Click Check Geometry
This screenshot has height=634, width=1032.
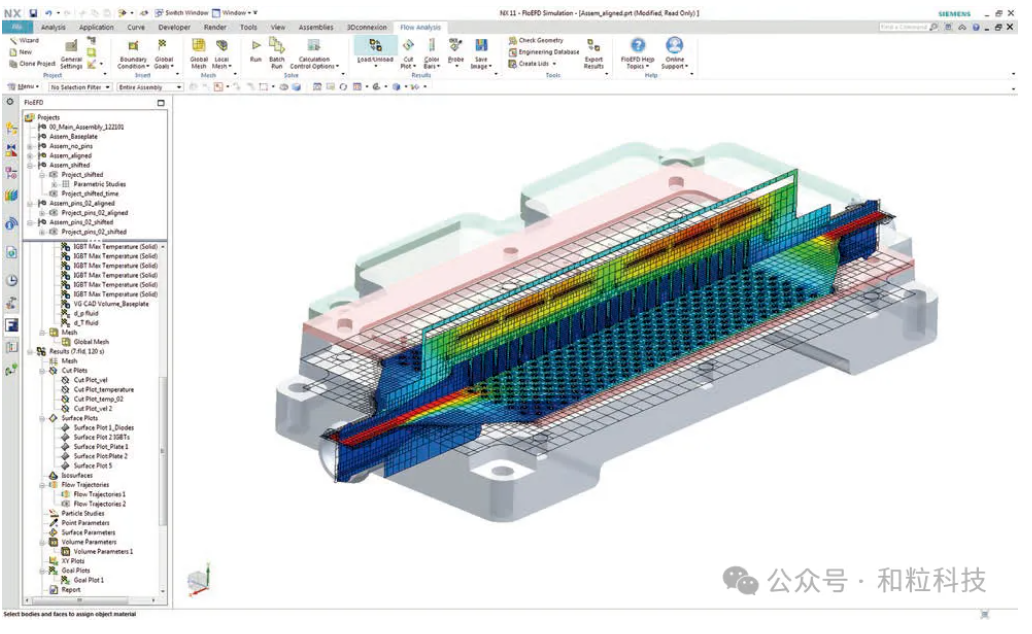(x=540, y=41)
